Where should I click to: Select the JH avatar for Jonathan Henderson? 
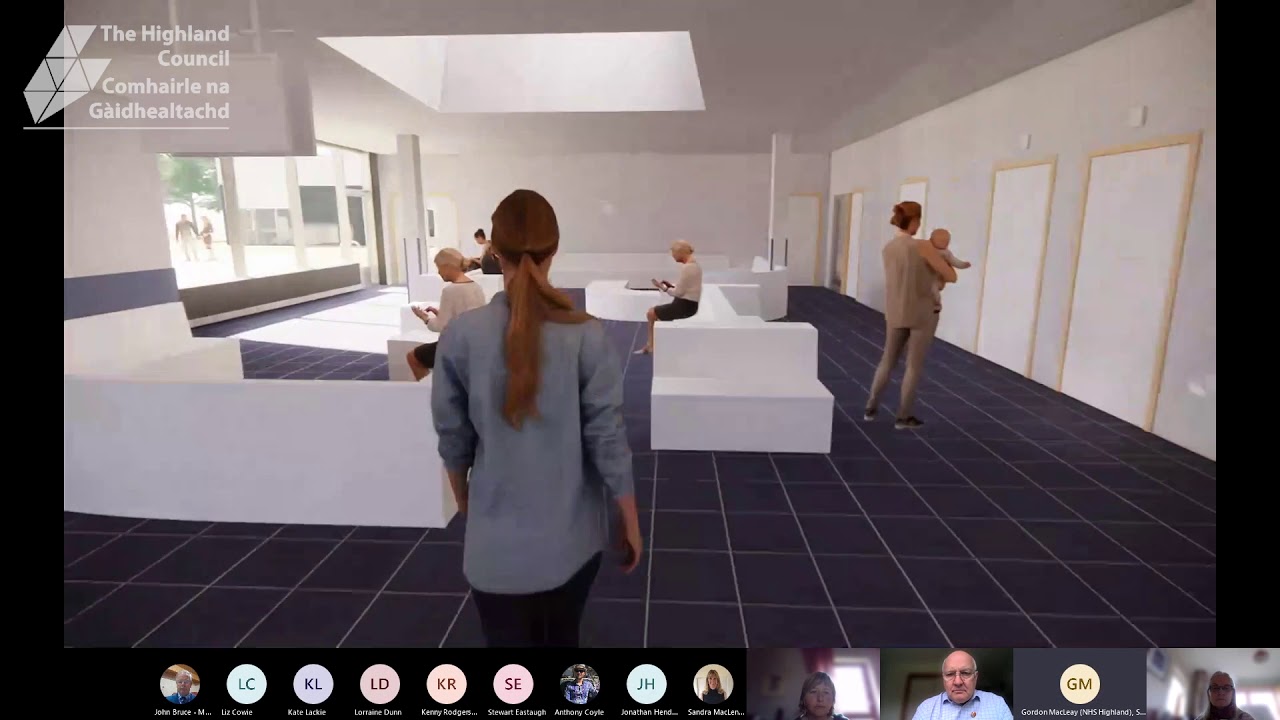(646, 684)
